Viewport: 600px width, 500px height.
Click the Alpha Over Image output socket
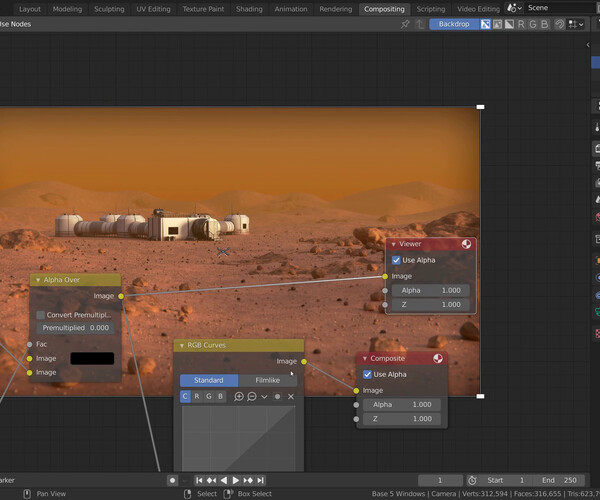pos(121,296)
